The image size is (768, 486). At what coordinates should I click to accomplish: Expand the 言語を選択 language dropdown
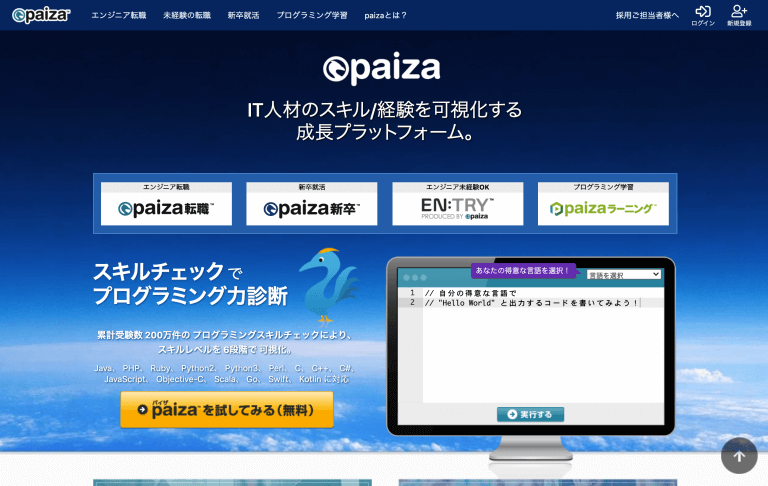pos(624,275)
